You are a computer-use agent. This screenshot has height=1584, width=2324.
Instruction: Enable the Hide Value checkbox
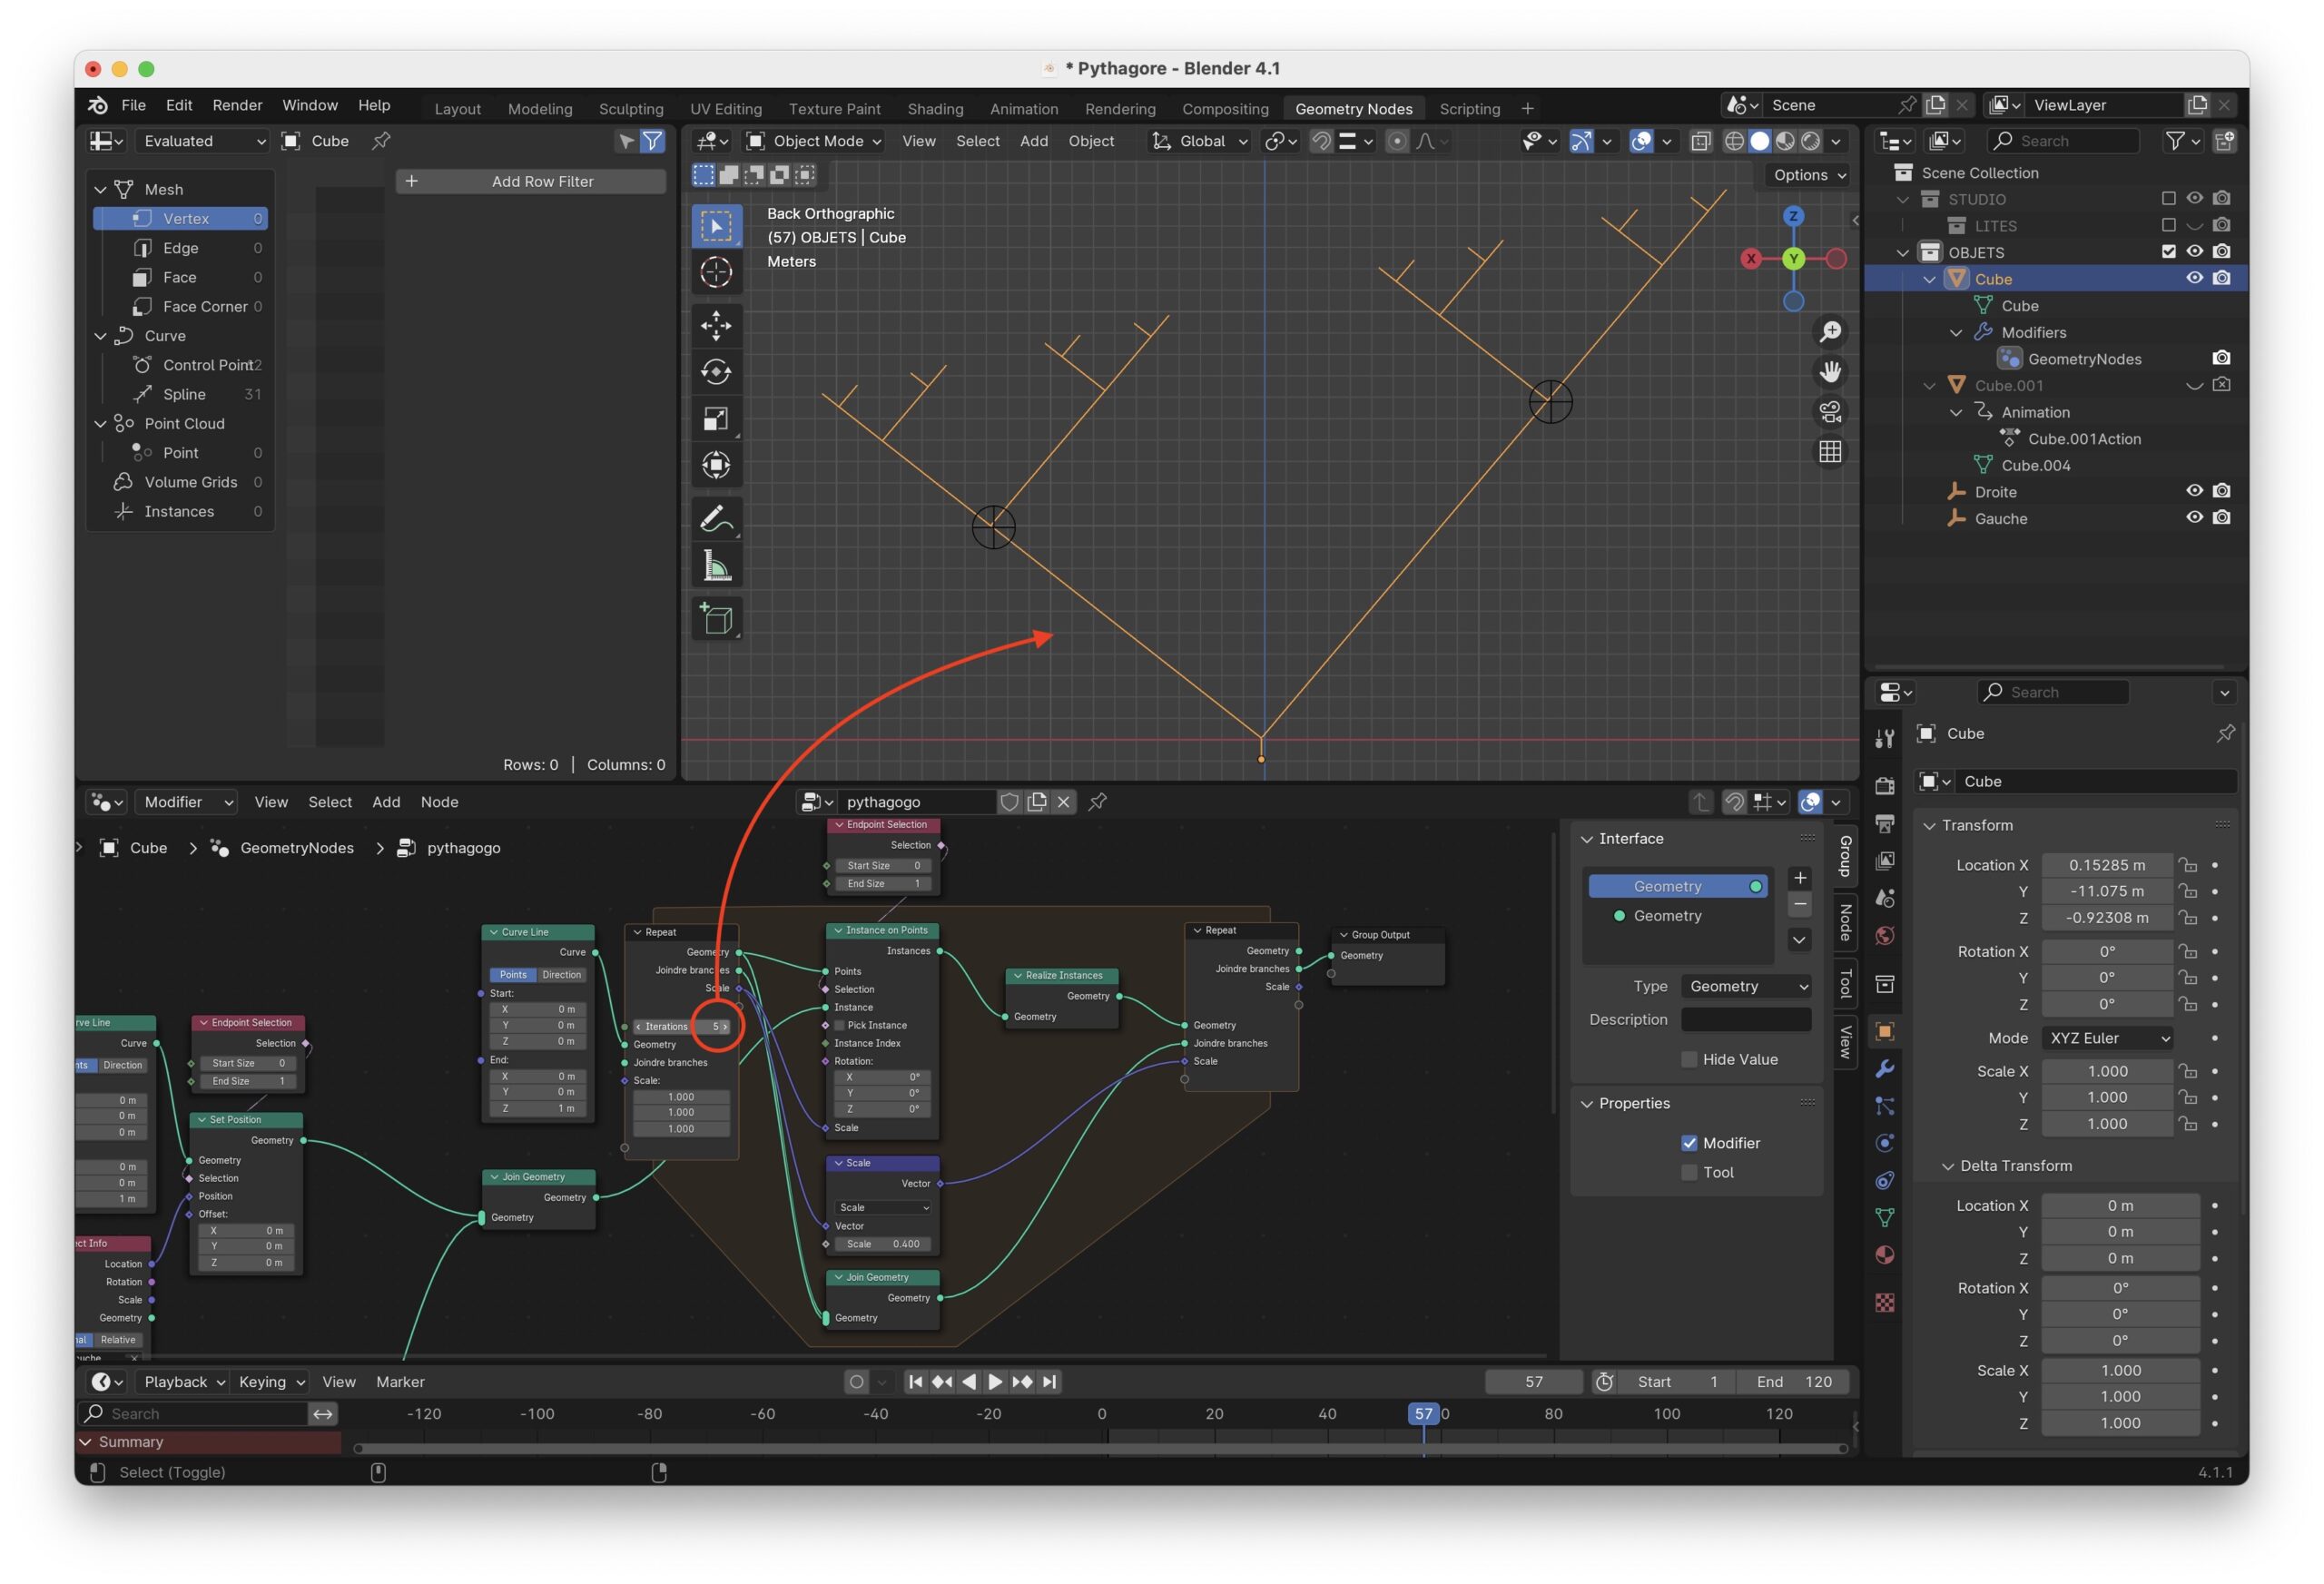1689,1059
